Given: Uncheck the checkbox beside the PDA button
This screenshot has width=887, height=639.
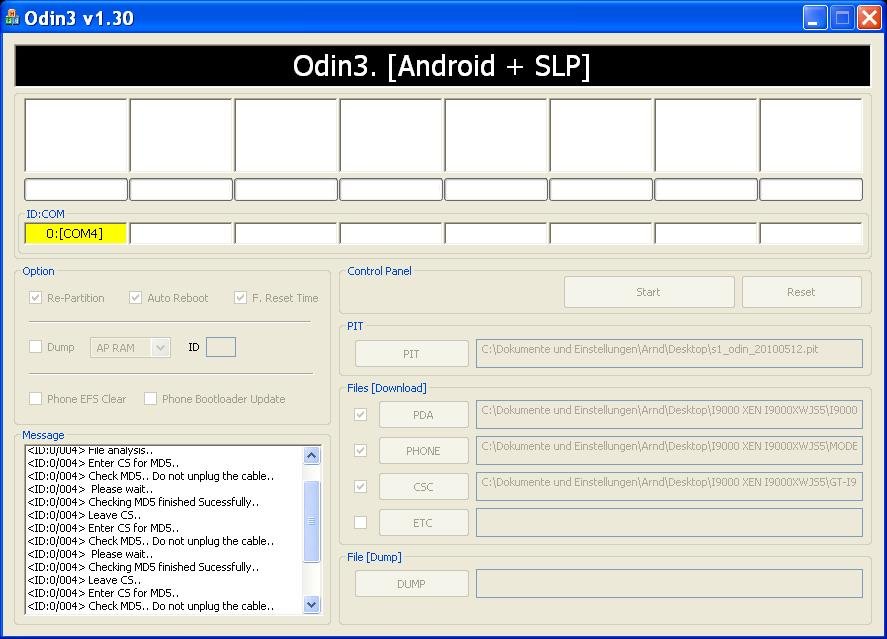Looking at the screenshot, I should point(360,415).
